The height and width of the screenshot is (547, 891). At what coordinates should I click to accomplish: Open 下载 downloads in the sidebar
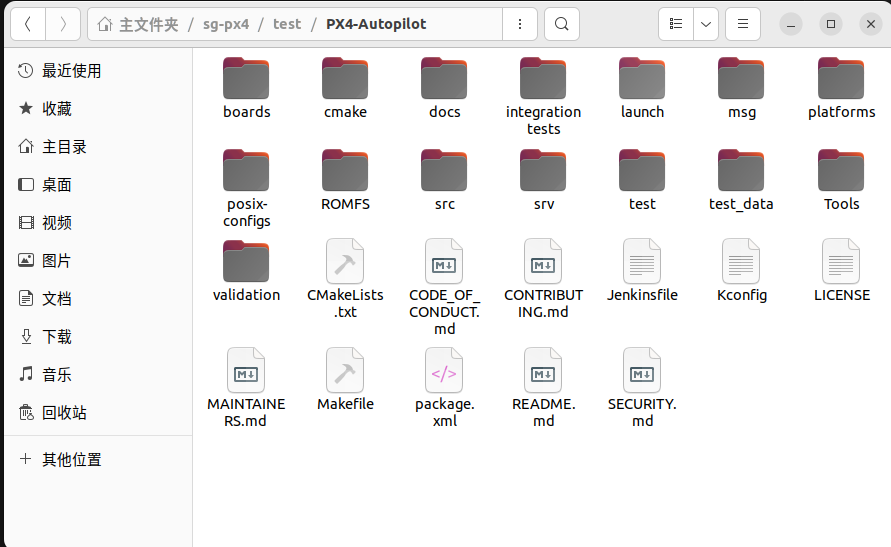(x=98, y=337)
